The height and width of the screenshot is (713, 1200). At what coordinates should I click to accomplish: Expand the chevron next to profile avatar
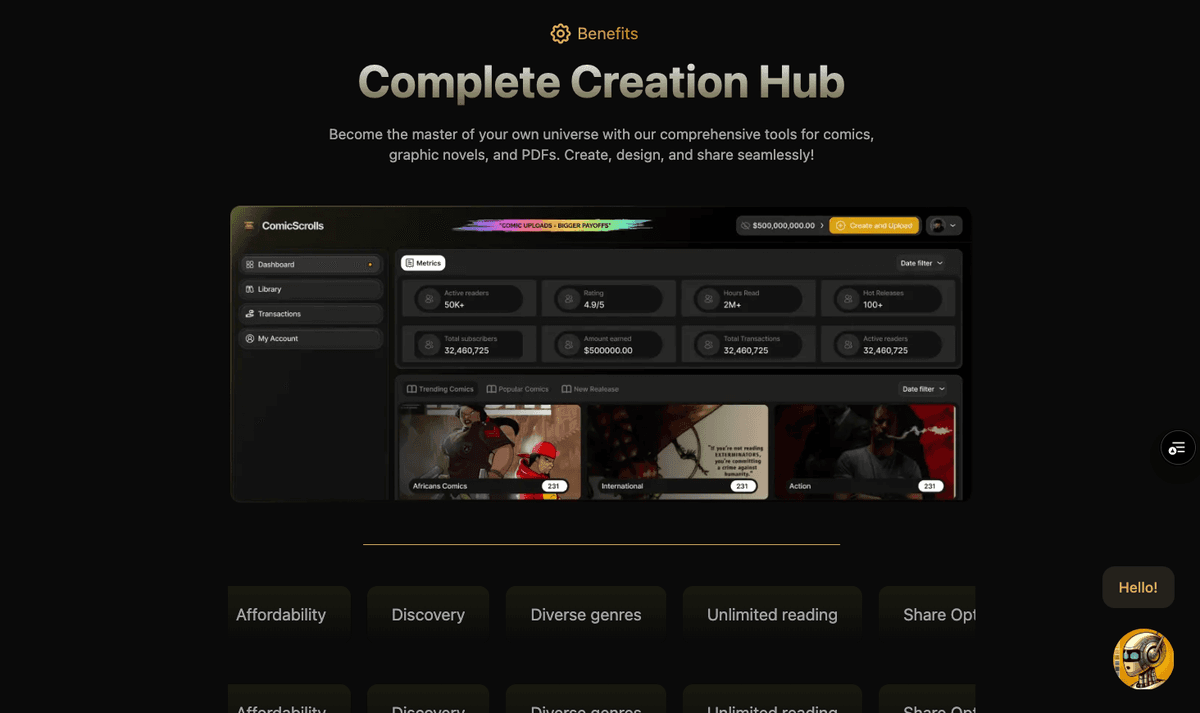pyautogui.click(x=955, y=226)
